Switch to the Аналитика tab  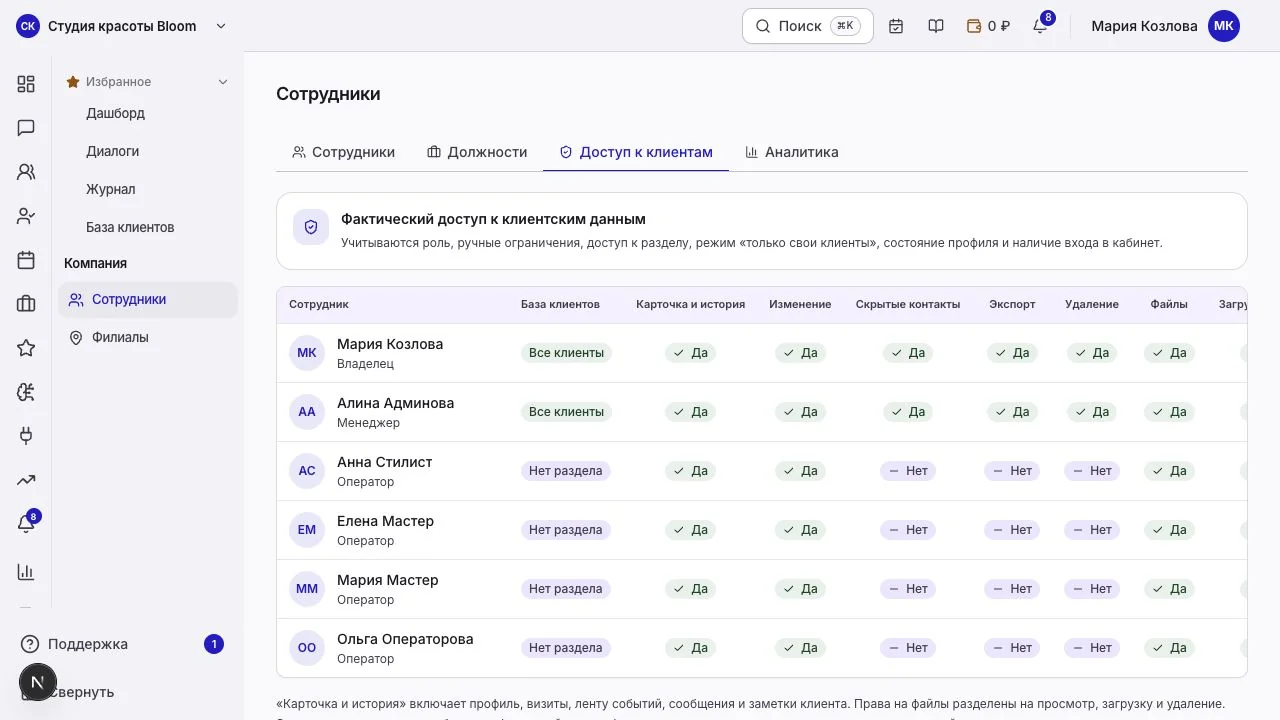coord(792,152)
